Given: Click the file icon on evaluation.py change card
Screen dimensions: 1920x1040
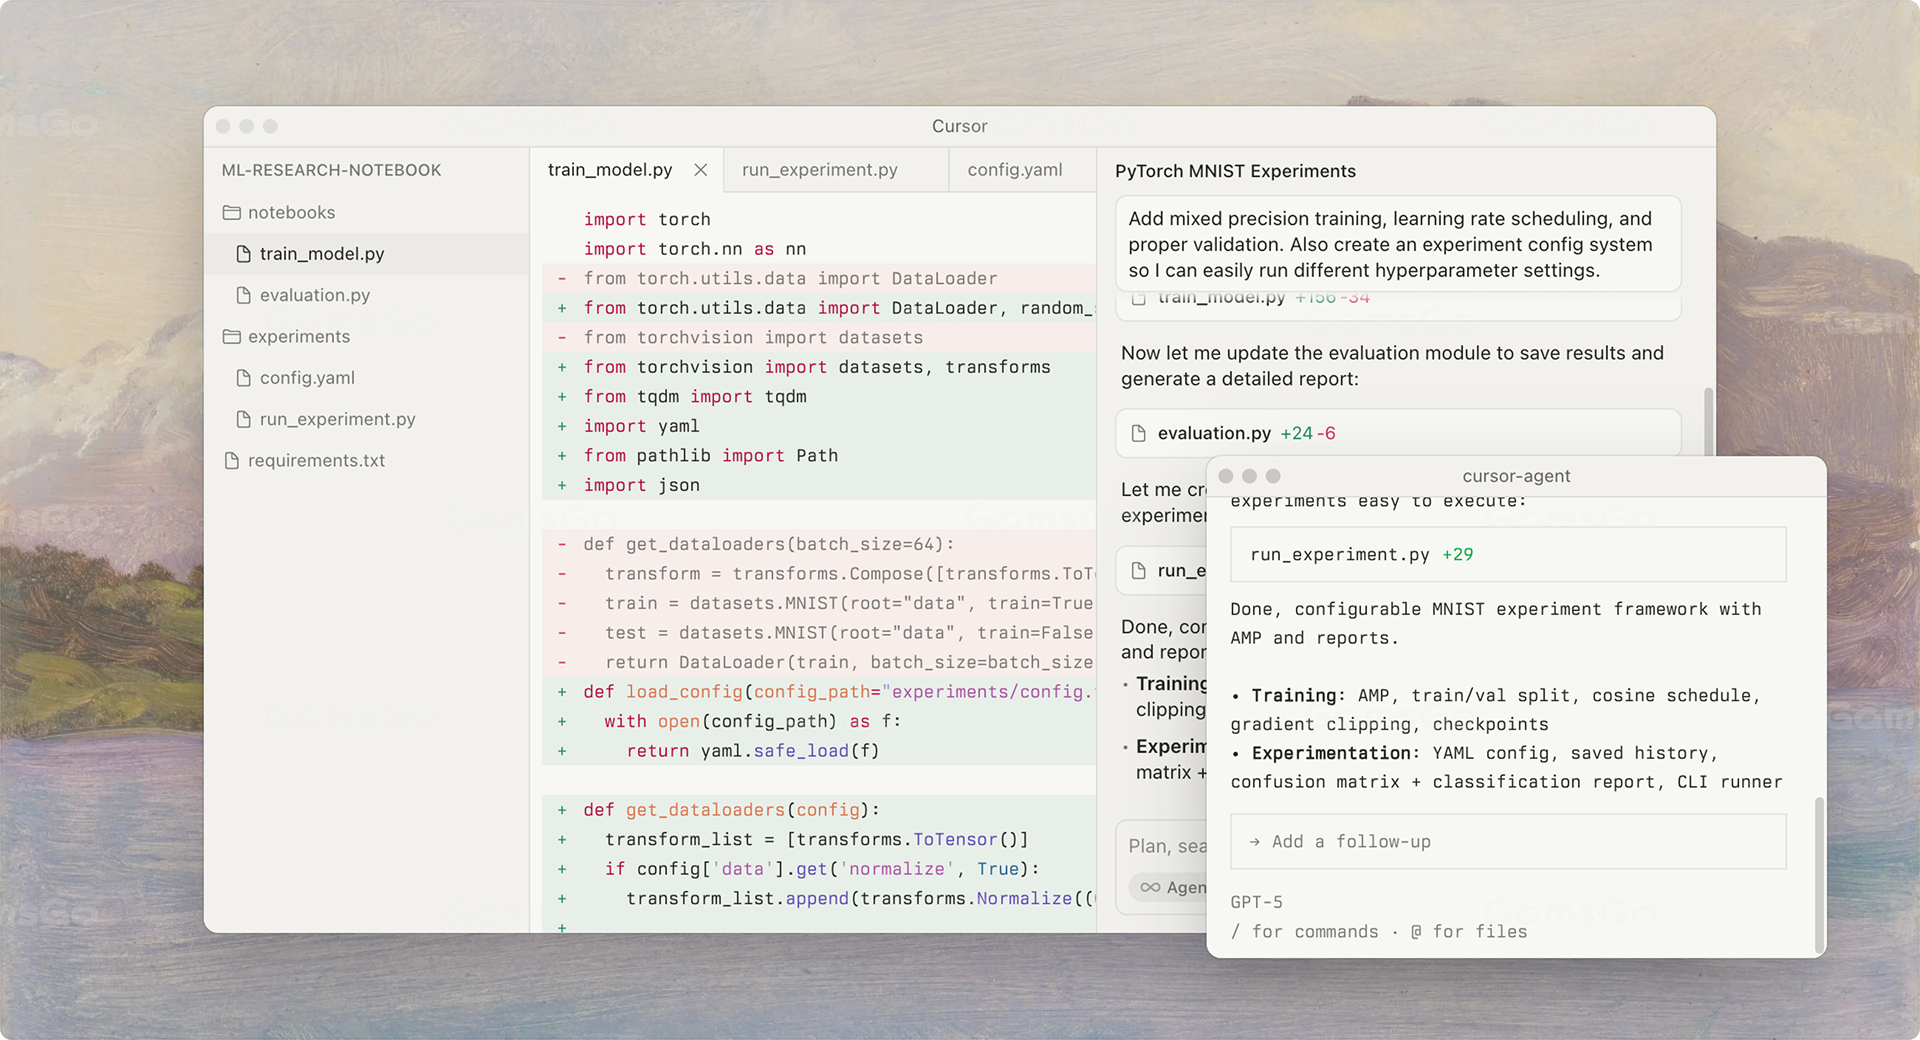Looking at the screenshot, I should pyautogui.click(x=1138, y=433).
